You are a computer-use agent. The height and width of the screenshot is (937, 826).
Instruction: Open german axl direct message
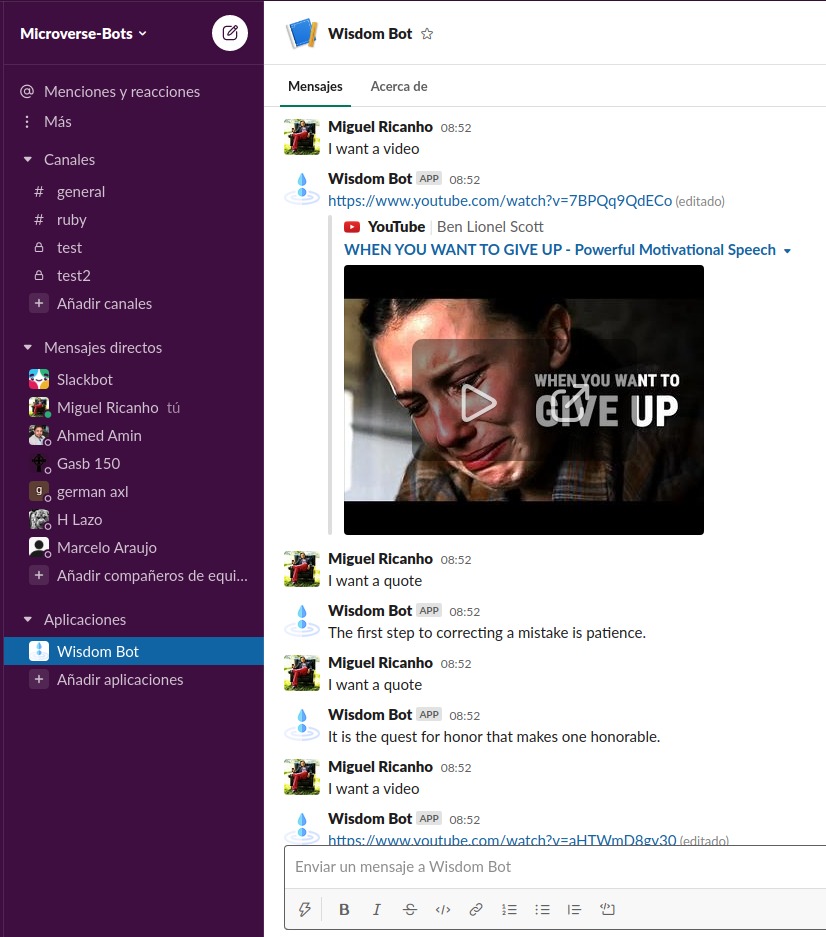134,492
